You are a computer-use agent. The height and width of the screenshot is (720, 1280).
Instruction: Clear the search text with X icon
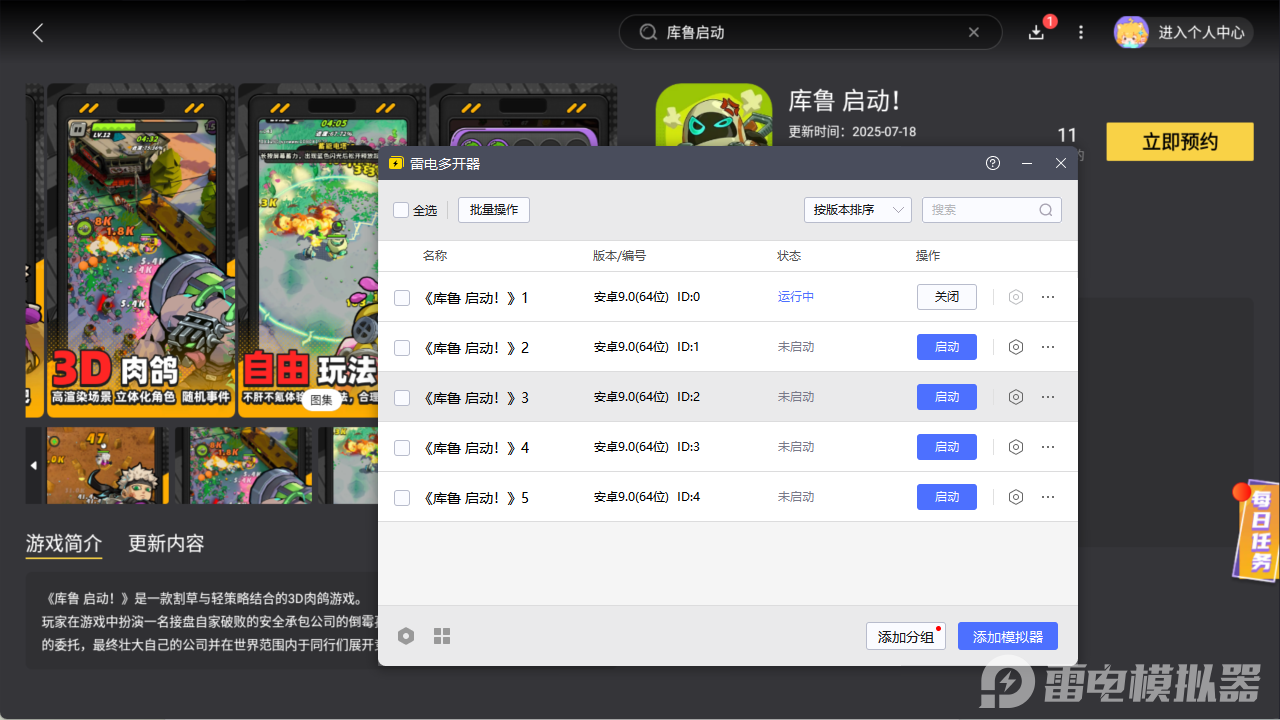(x=974, y=32)
